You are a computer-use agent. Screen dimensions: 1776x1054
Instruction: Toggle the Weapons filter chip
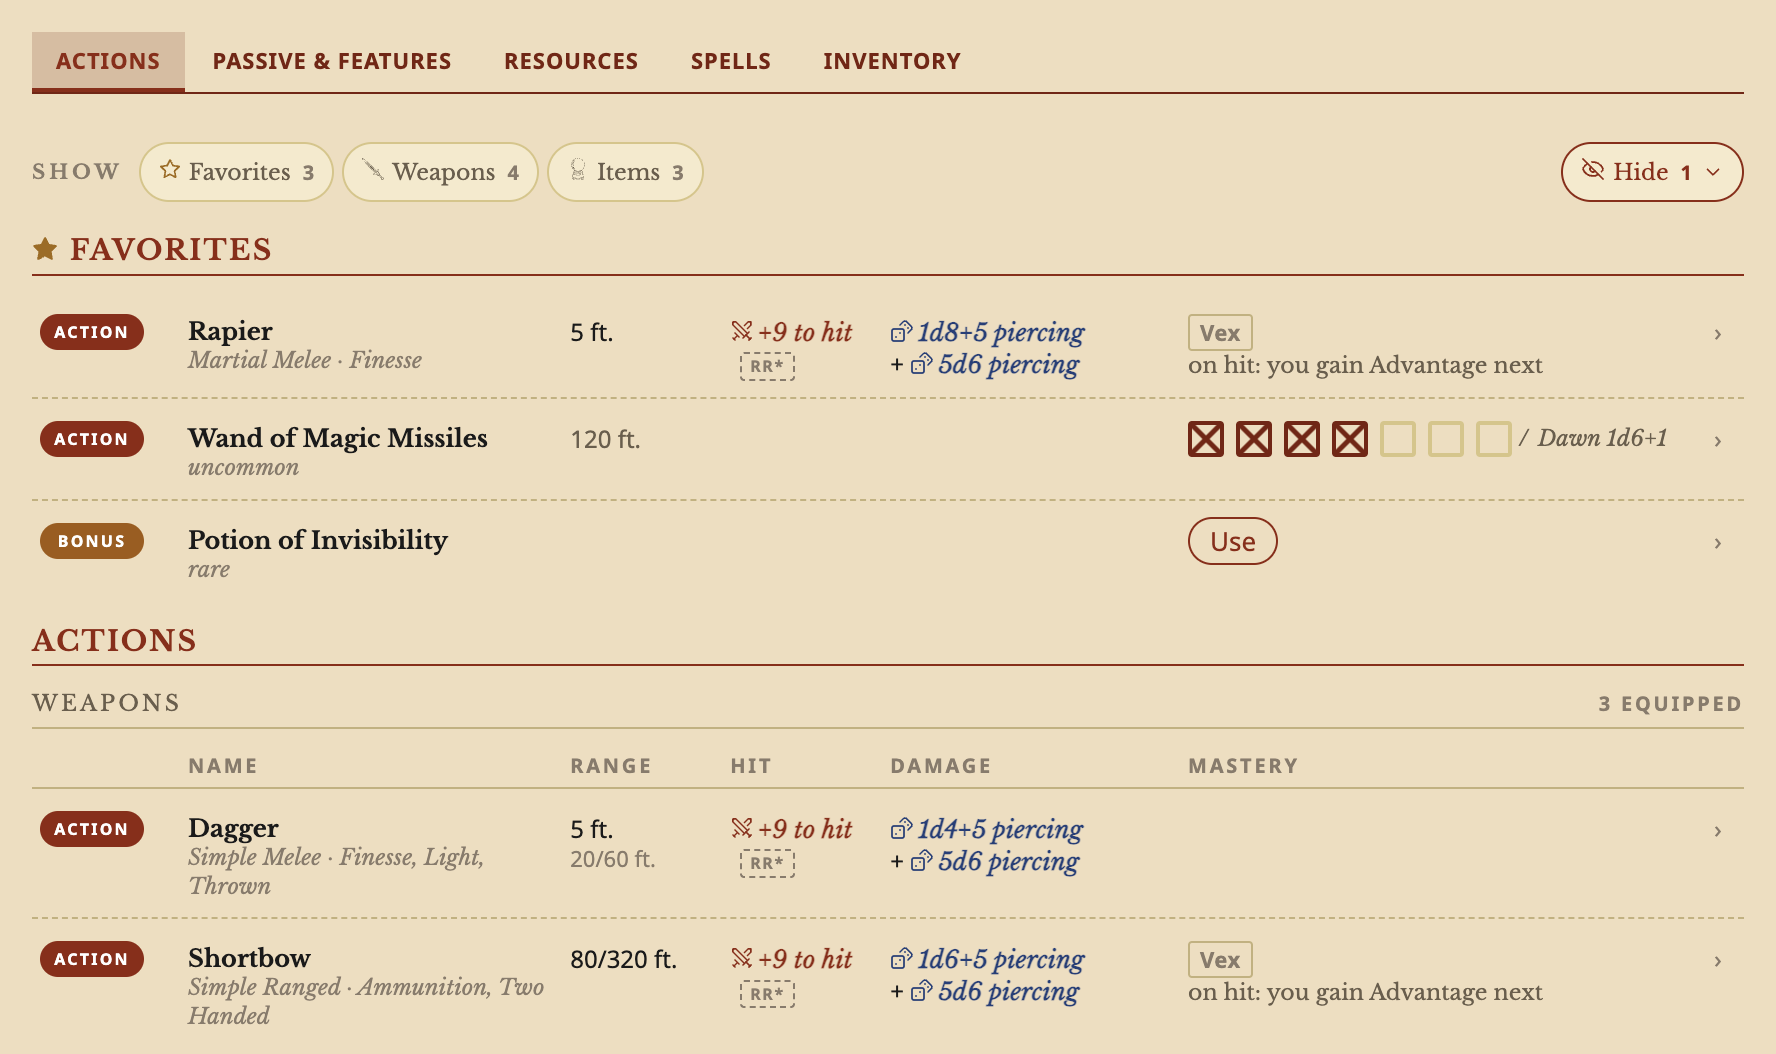(441, 172)
